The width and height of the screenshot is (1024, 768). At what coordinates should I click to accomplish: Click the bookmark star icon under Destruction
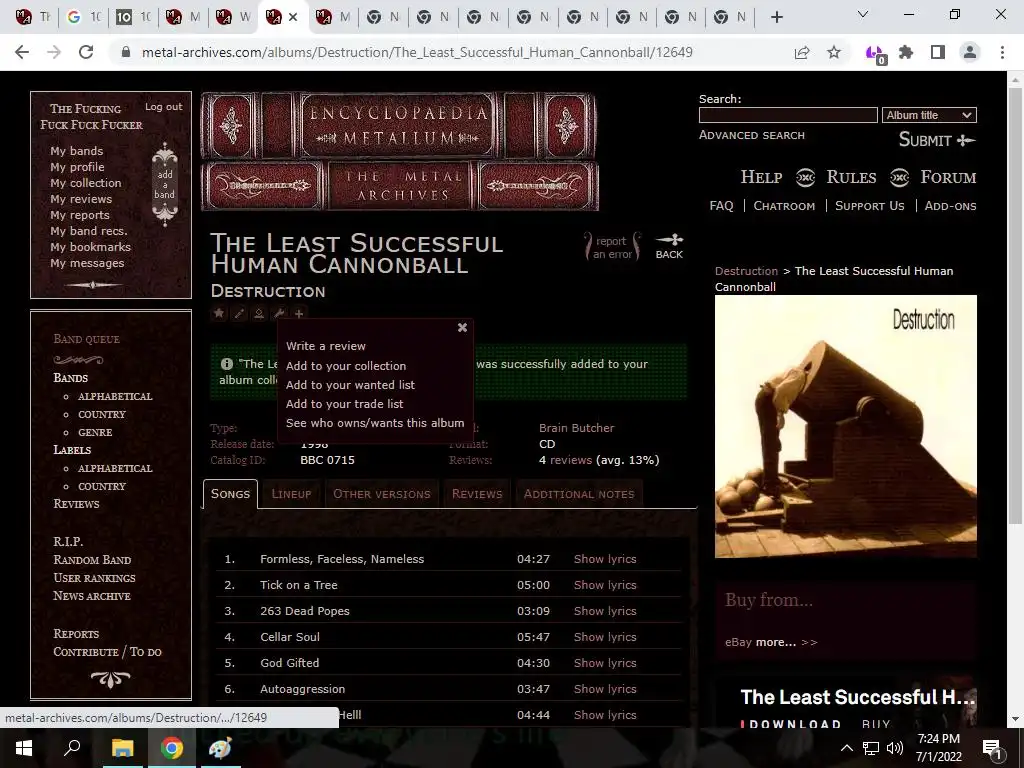click(x=219, y=313)
